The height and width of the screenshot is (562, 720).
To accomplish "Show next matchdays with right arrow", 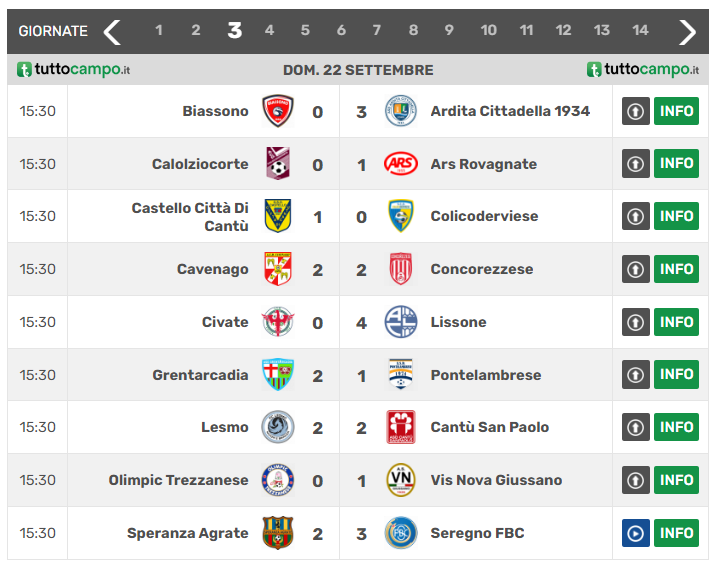I will tap(687, 31).
